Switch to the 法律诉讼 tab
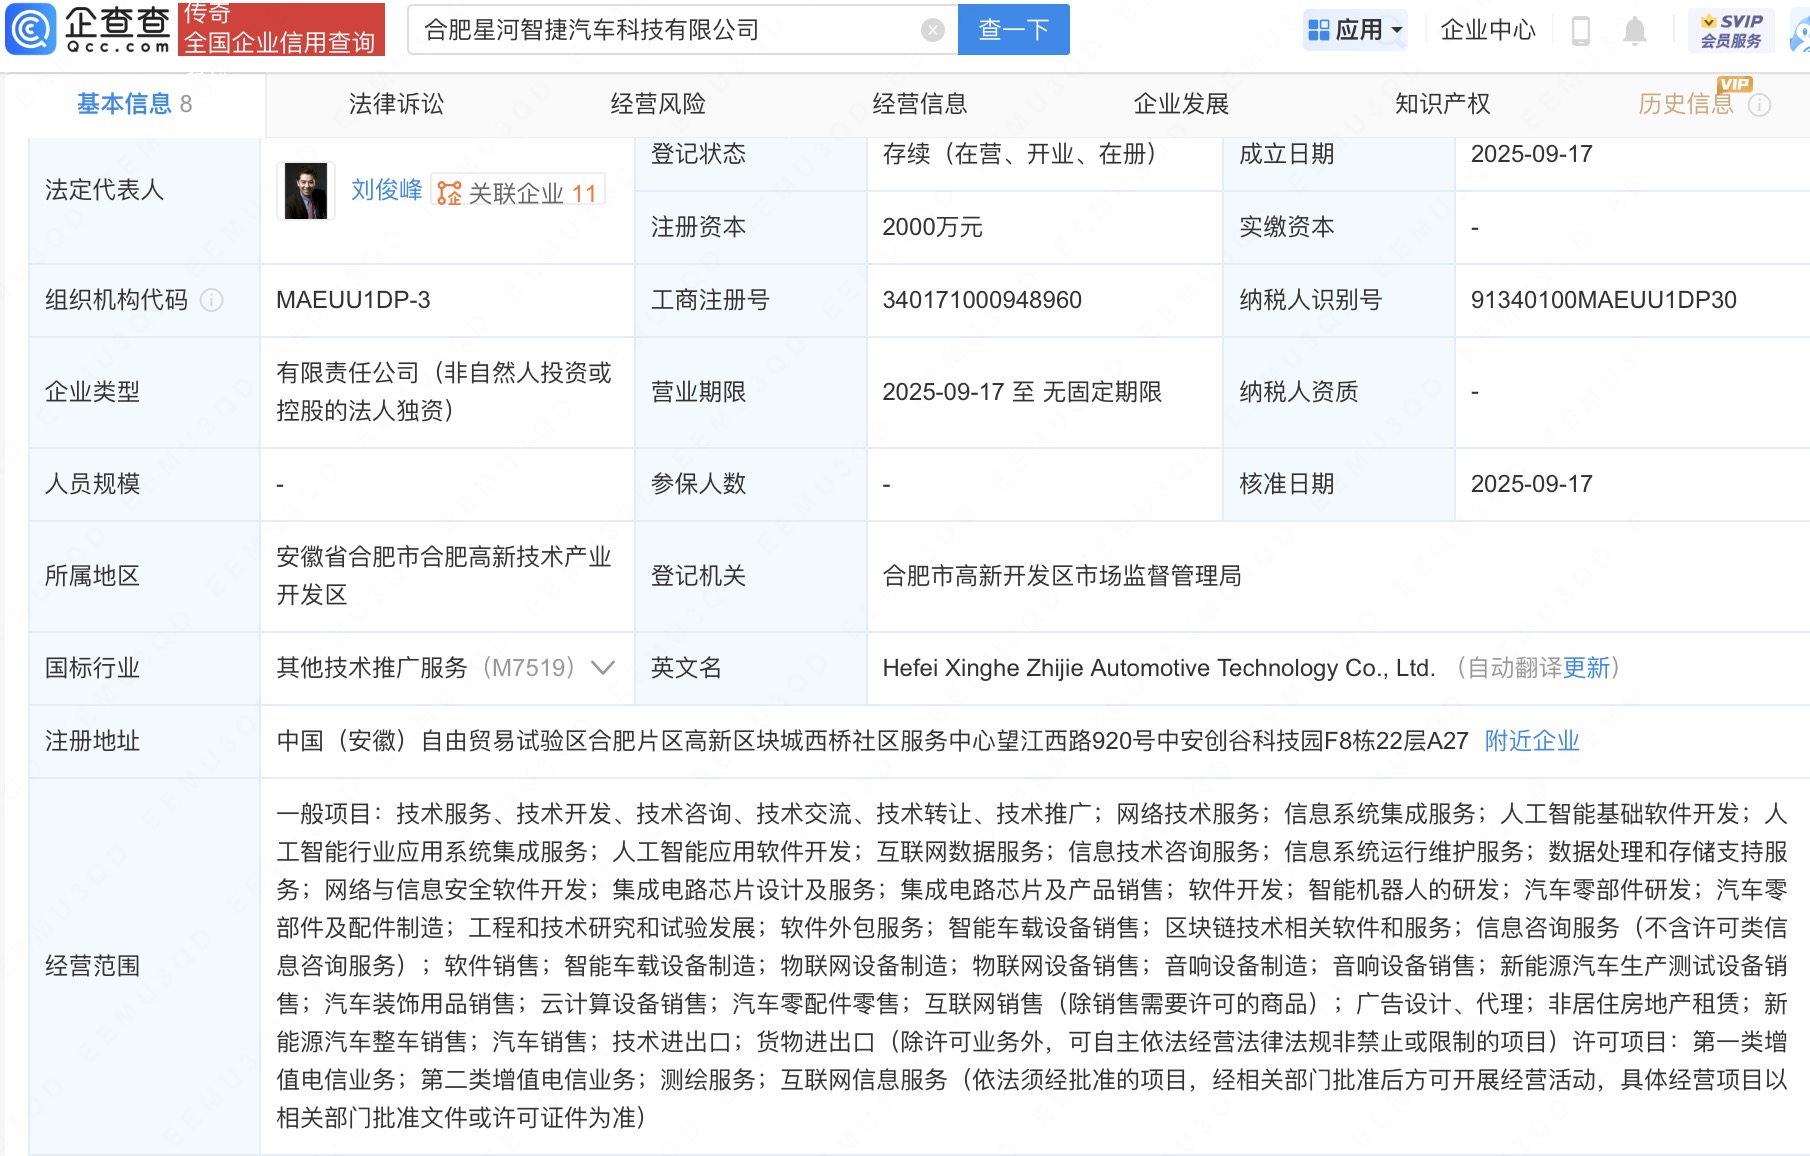This screenshot has height=1156, width=1810. click(x=396, y=104)
